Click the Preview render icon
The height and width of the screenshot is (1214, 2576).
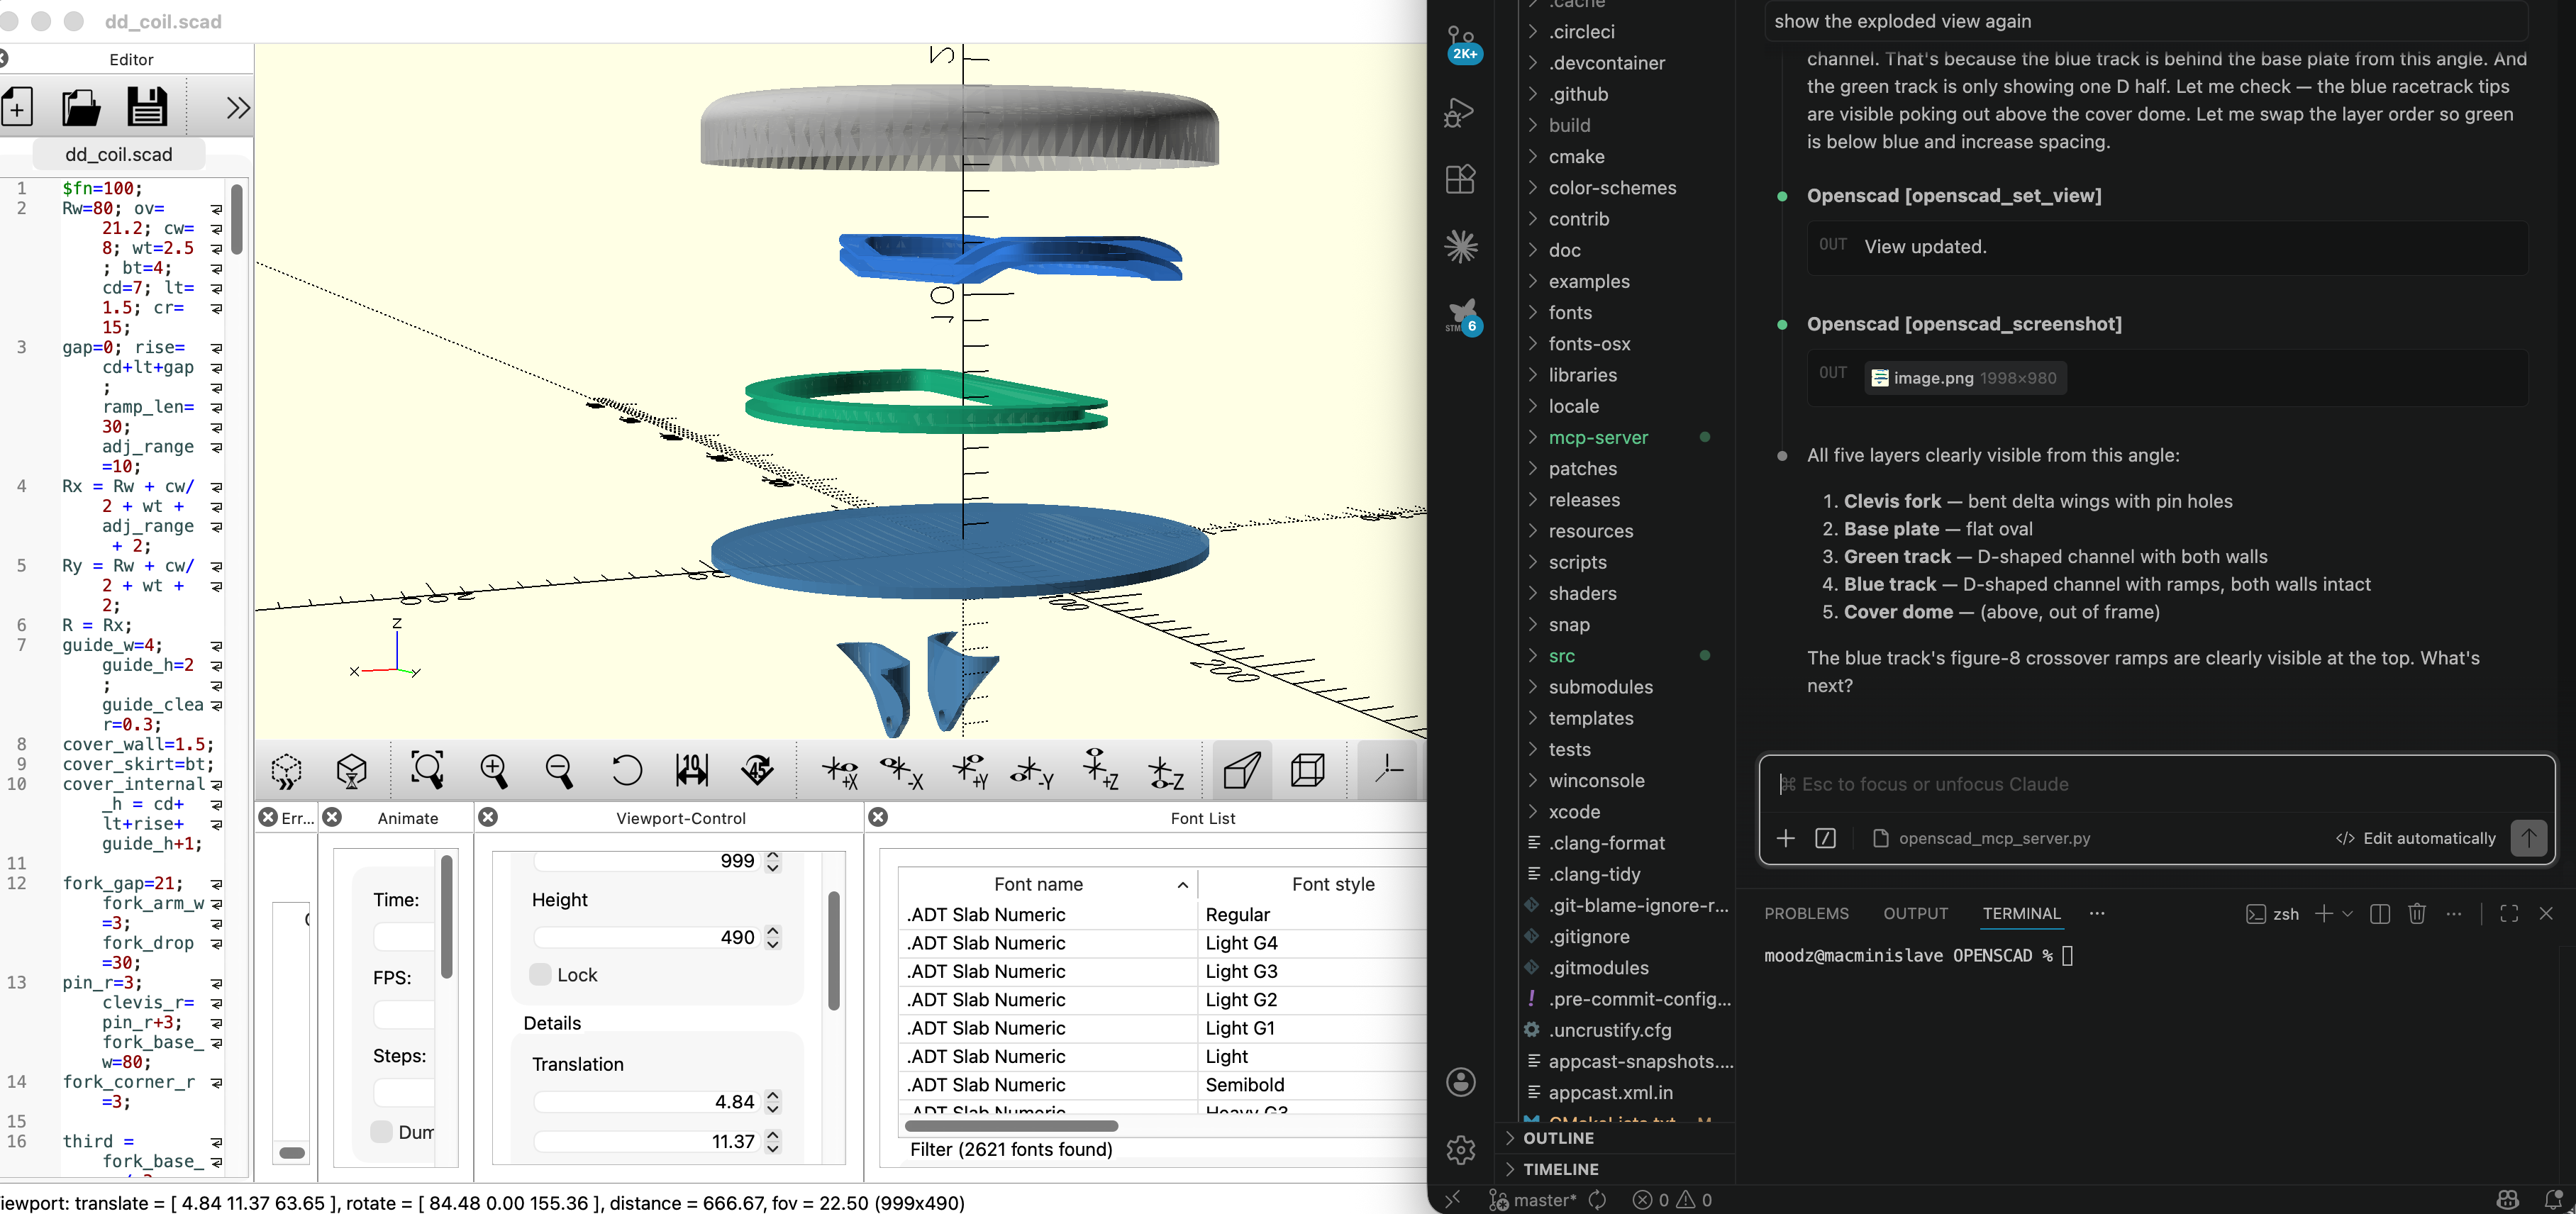coord(287,770)
